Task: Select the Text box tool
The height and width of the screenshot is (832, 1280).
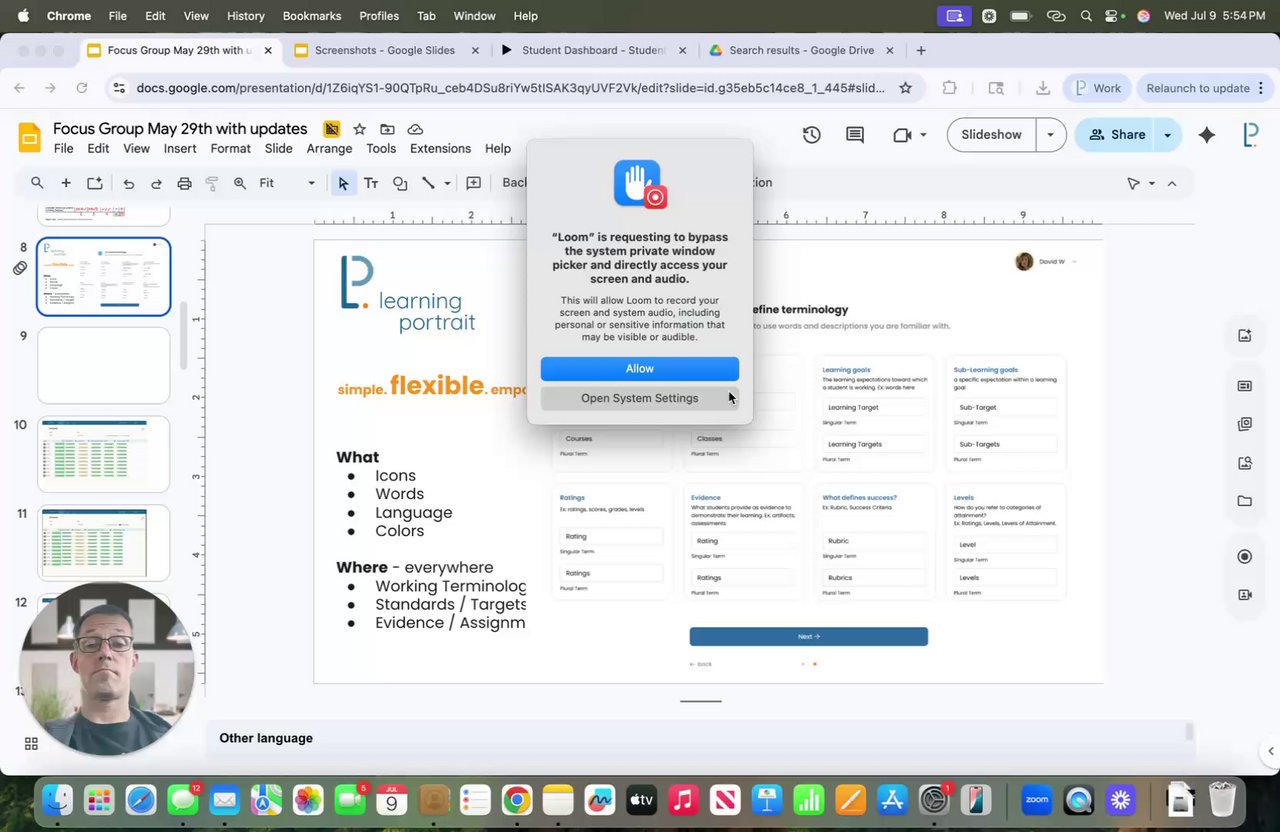Action: click(371, 183)
